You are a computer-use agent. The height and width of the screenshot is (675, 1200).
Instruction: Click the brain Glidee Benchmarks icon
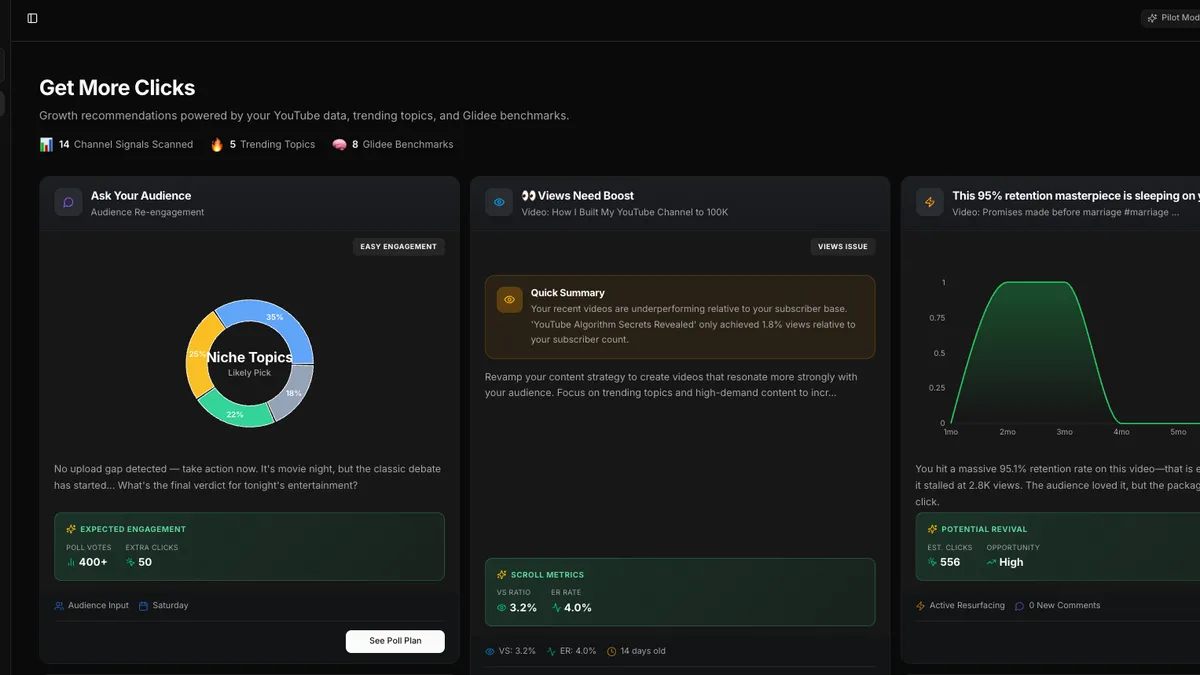[x=339, y=145]
